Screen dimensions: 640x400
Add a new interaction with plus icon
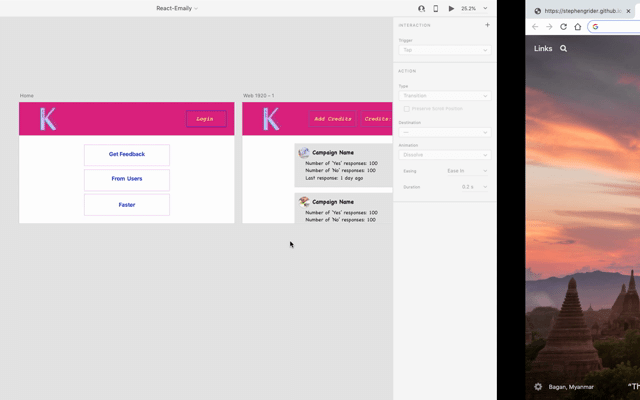[487, 25]
